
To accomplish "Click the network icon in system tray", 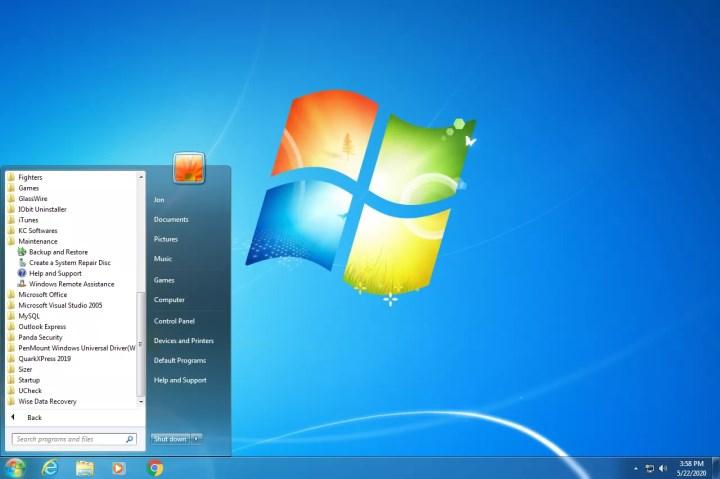I will (x=649, y=468).
